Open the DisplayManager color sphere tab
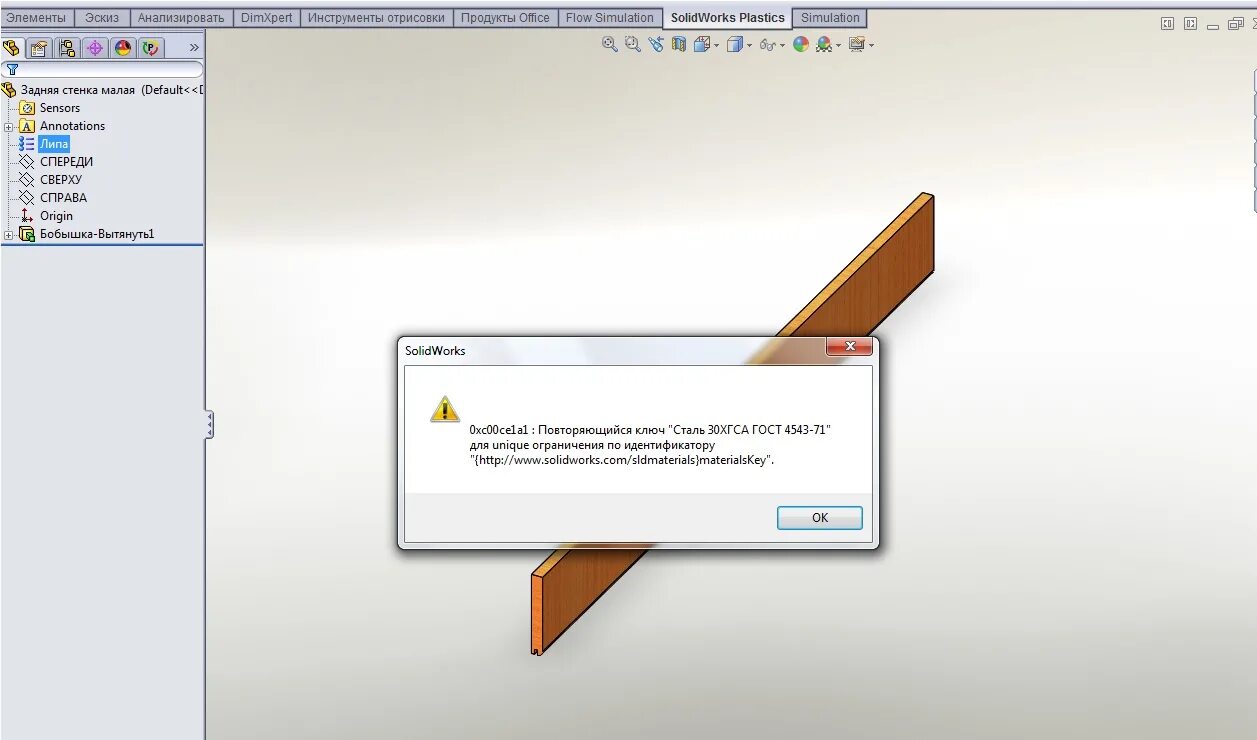This screenshot has height=740, width=1257. 123,47
